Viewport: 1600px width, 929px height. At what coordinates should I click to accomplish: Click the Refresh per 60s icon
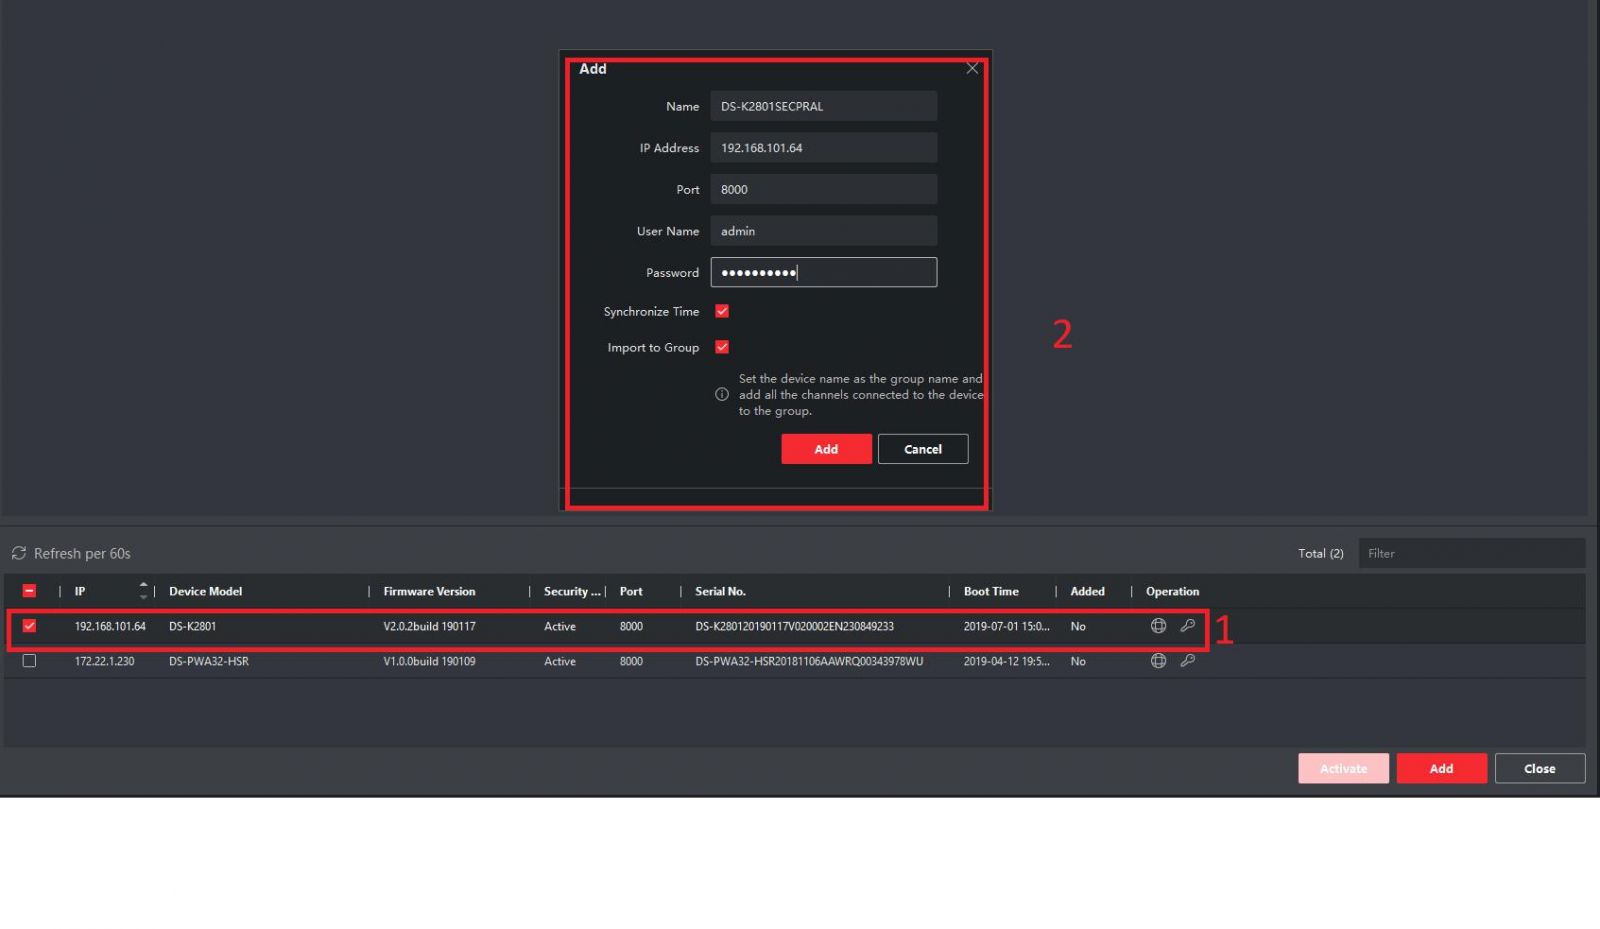coord(19,553)
